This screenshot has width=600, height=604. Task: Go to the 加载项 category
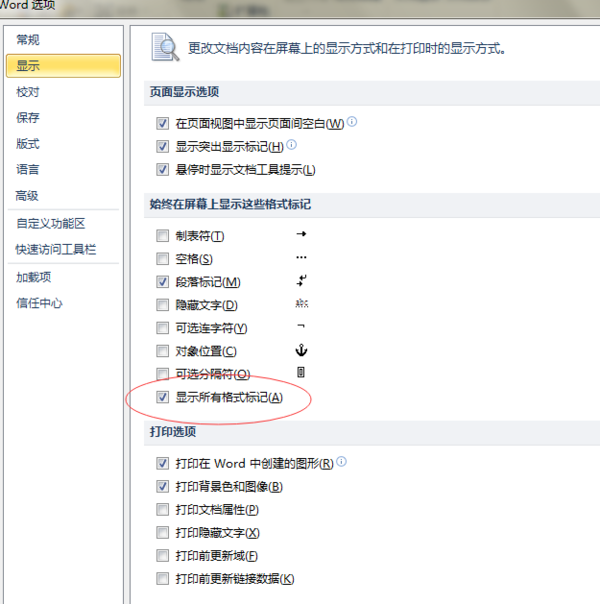[34, 277]
